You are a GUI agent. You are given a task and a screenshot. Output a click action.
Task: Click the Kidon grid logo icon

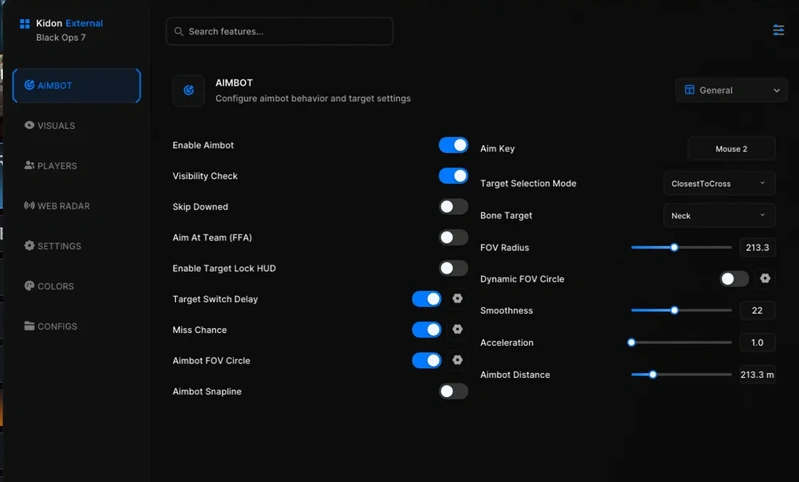click(24, 23)
